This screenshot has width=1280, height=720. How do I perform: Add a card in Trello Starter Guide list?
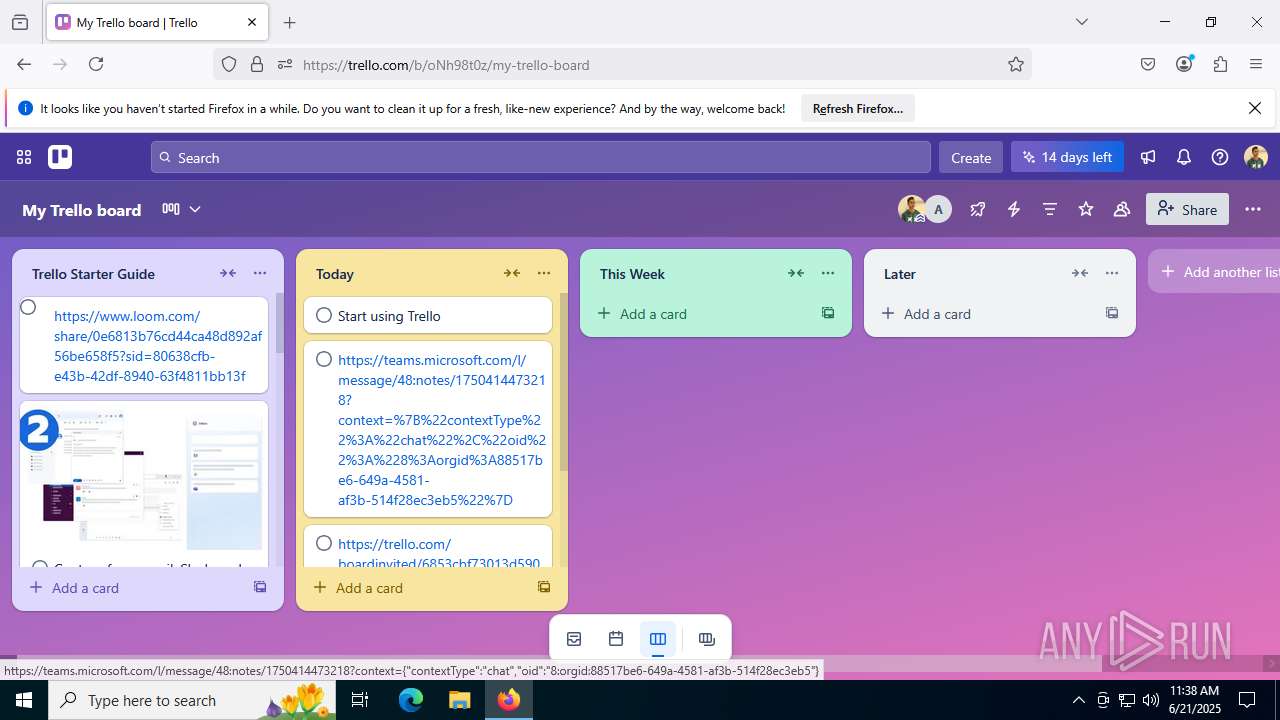(x=74, y=588)
